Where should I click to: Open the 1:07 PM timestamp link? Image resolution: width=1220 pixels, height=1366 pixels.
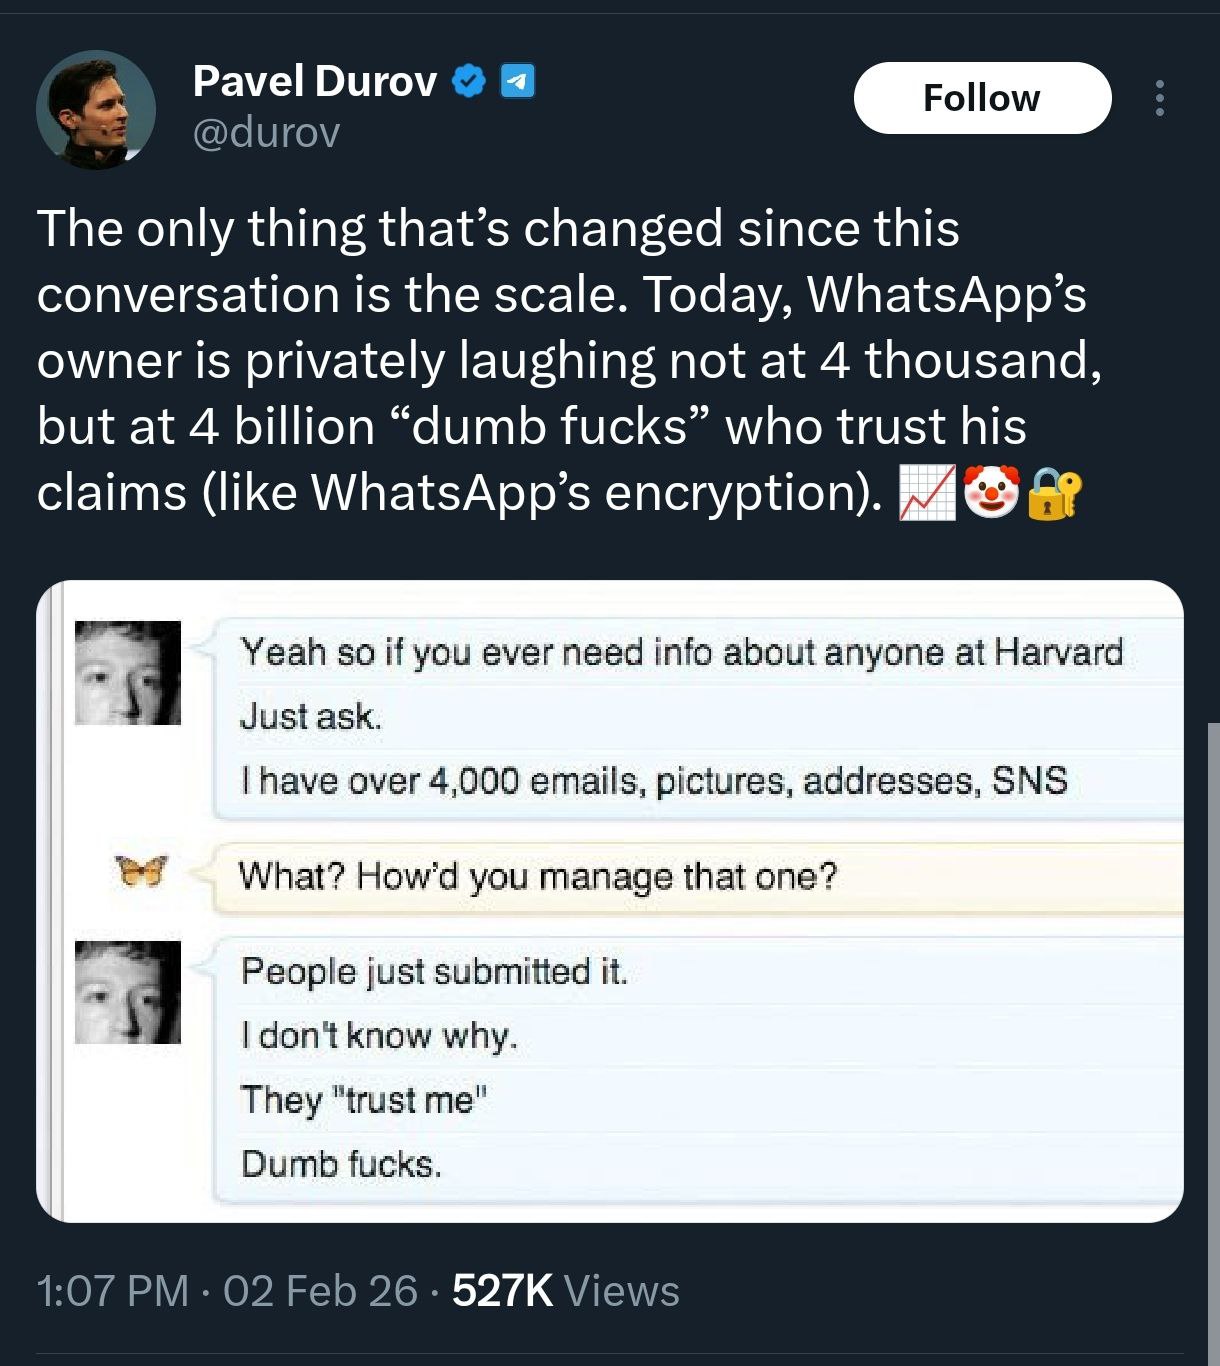click(x=112, y=1291)
